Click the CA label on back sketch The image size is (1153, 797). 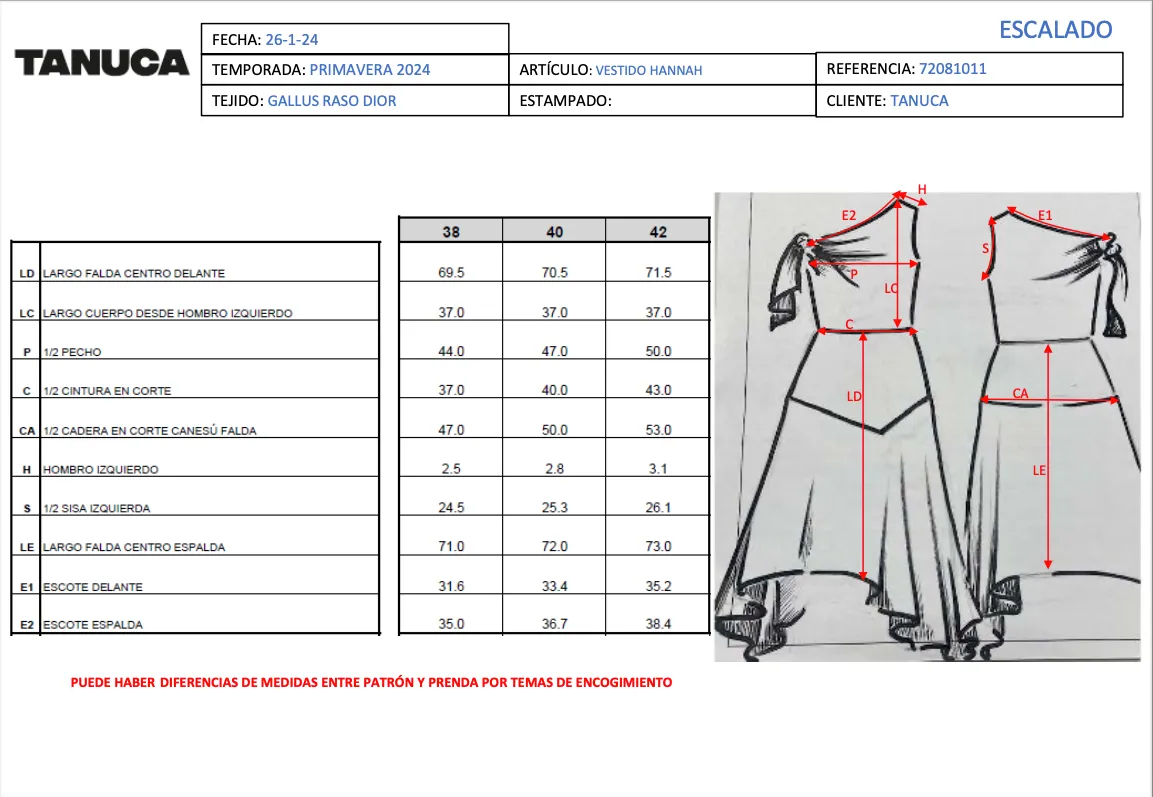(x=1021, y=393)
